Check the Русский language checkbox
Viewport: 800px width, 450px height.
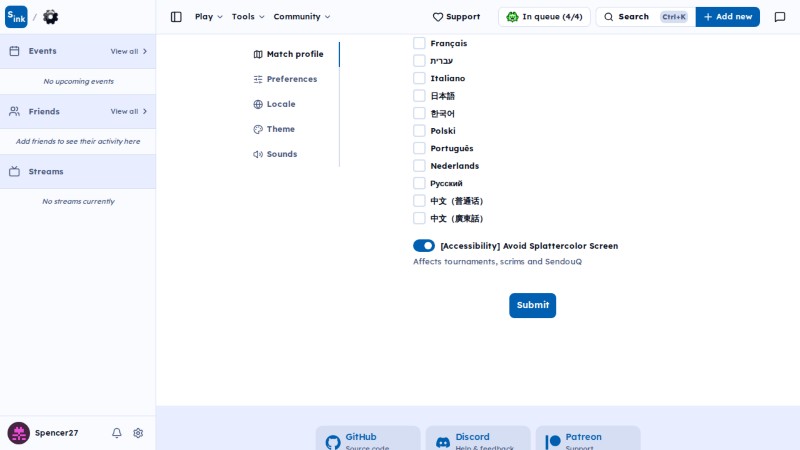(x=419, y=183)
